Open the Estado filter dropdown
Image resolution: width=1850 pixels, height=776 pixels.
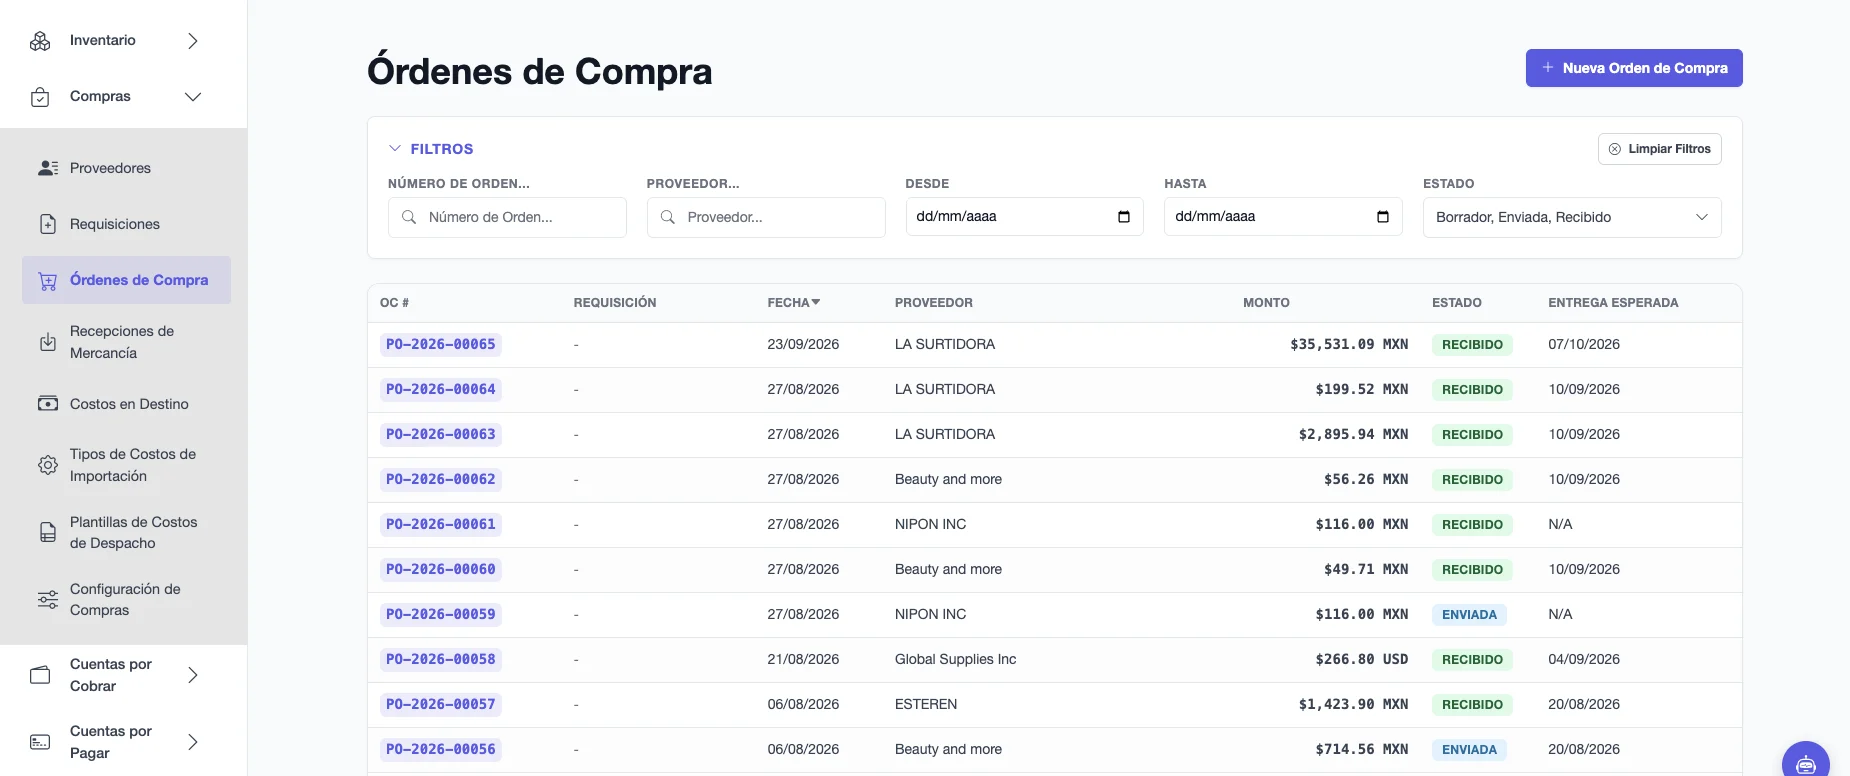pyautogui.click(x=1572, y=217)
